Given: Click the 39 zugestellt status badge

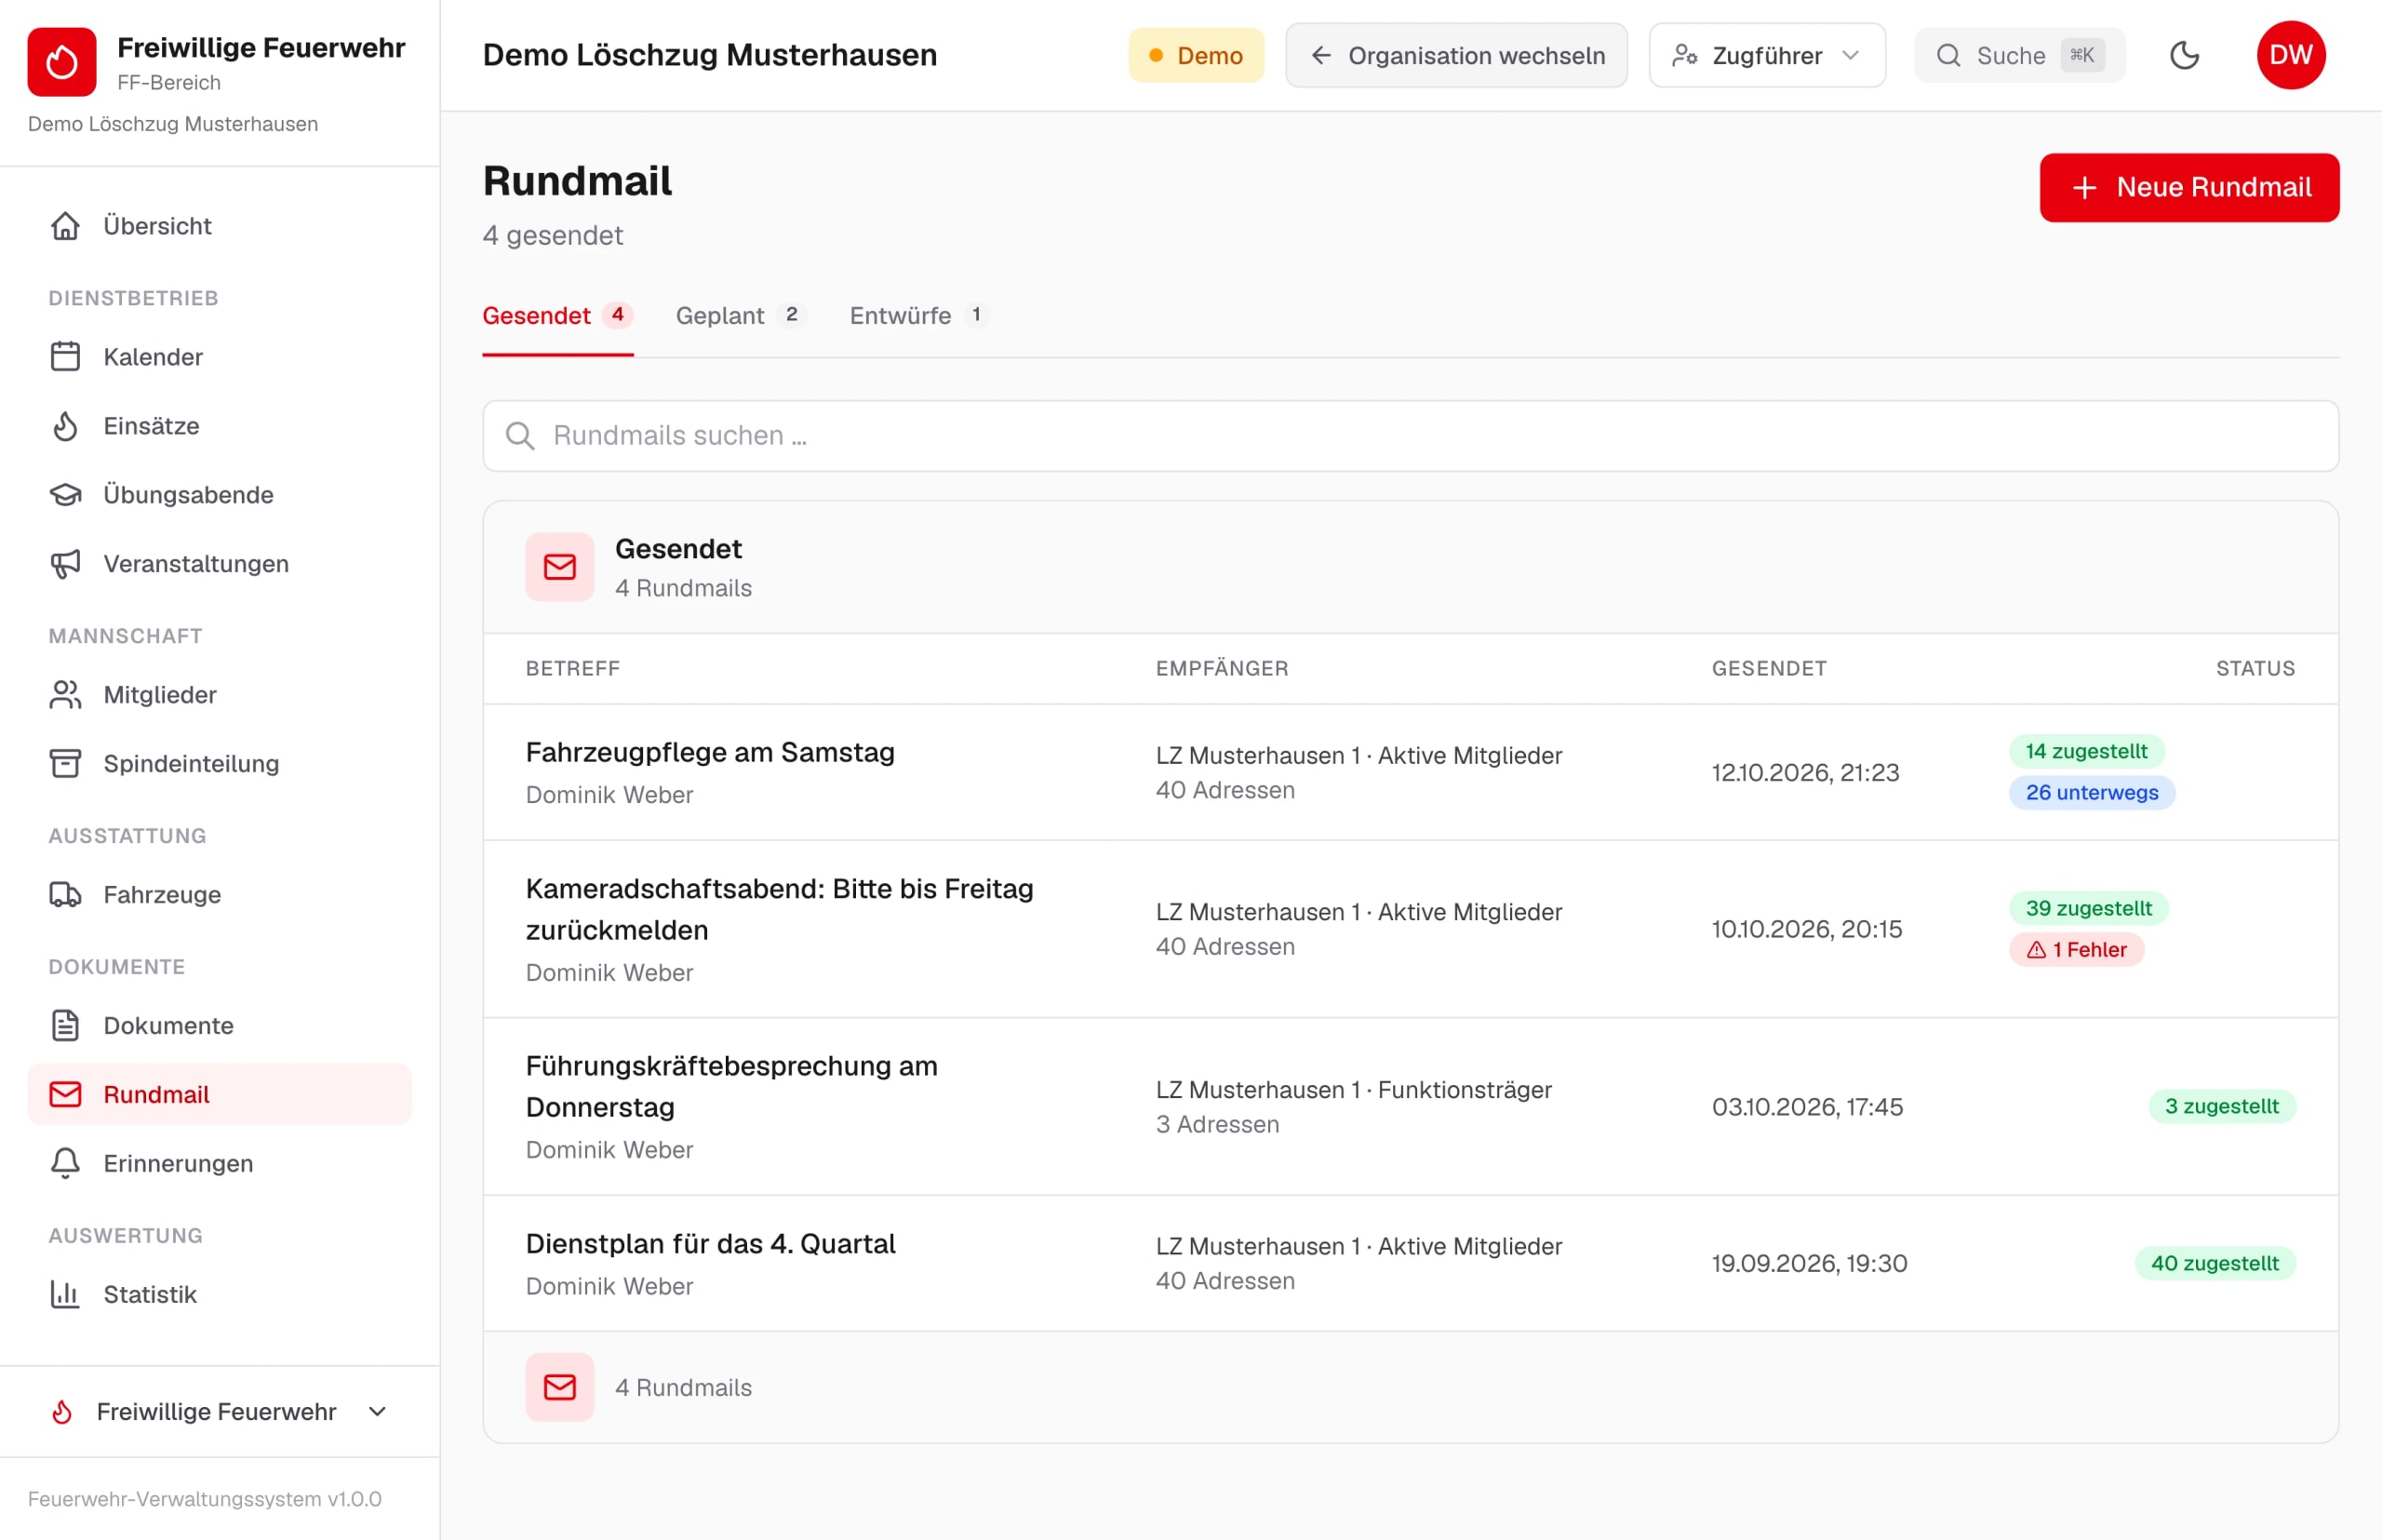Looking at the screenshot, I should pyautogui.click(x=2088, y=909).
